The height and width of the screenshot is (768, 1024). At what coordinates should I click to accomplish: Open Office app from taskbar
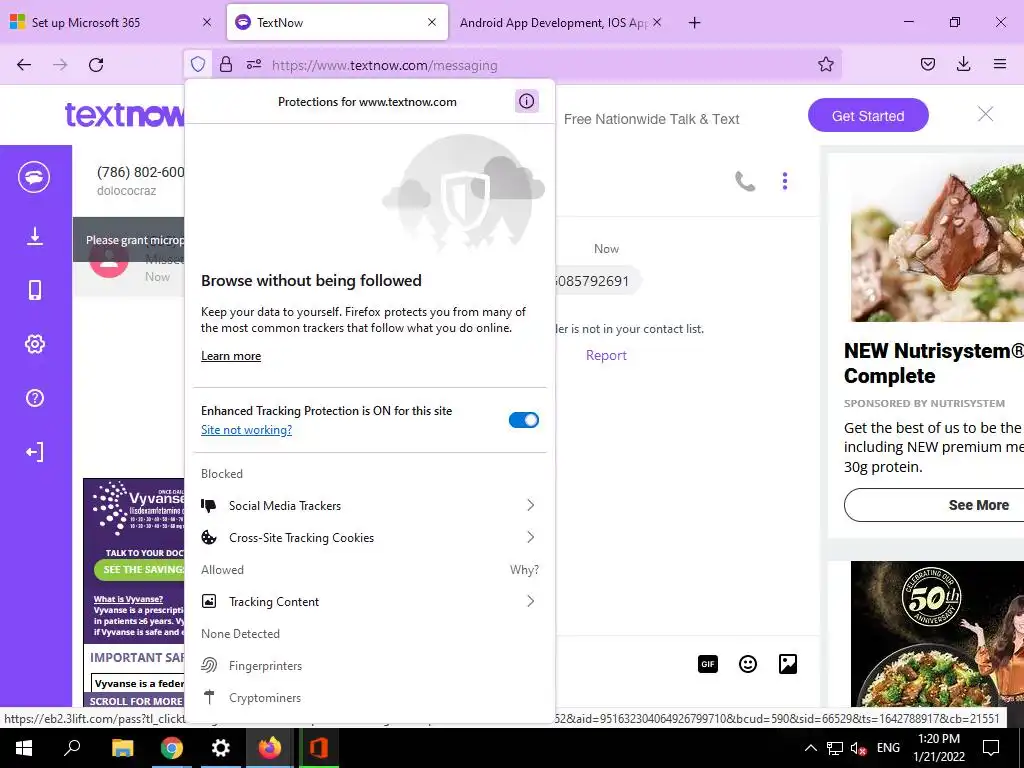[319, 747]
